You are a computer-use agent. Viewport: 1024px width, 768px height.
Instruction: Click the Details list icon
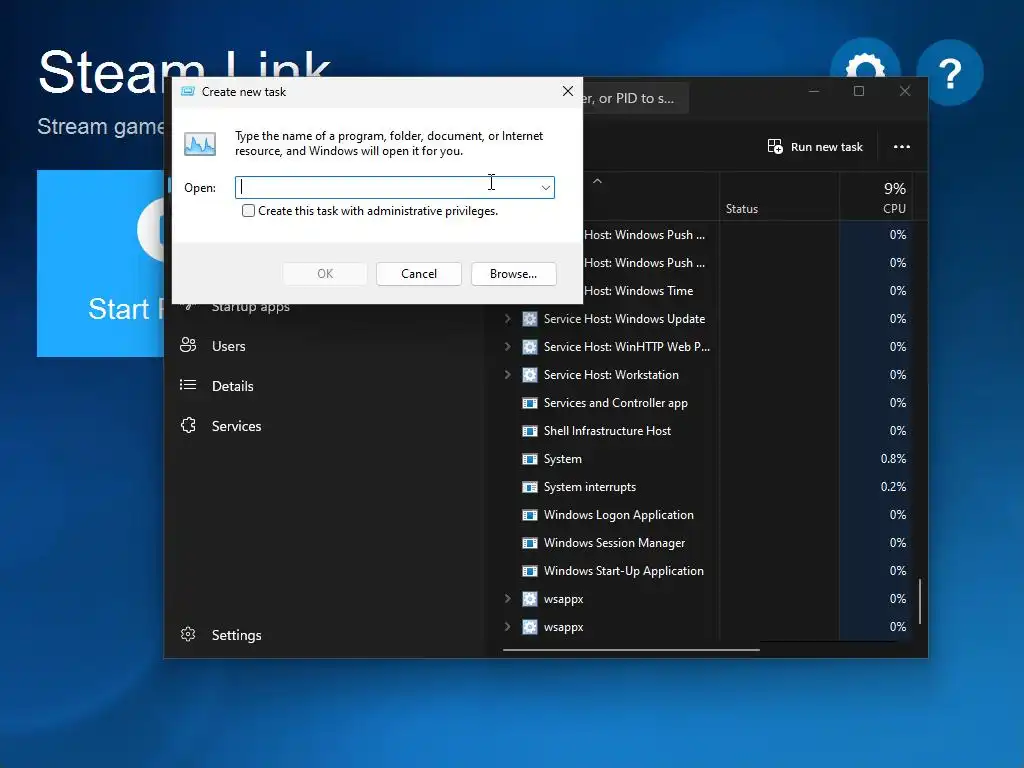point(188,385)
